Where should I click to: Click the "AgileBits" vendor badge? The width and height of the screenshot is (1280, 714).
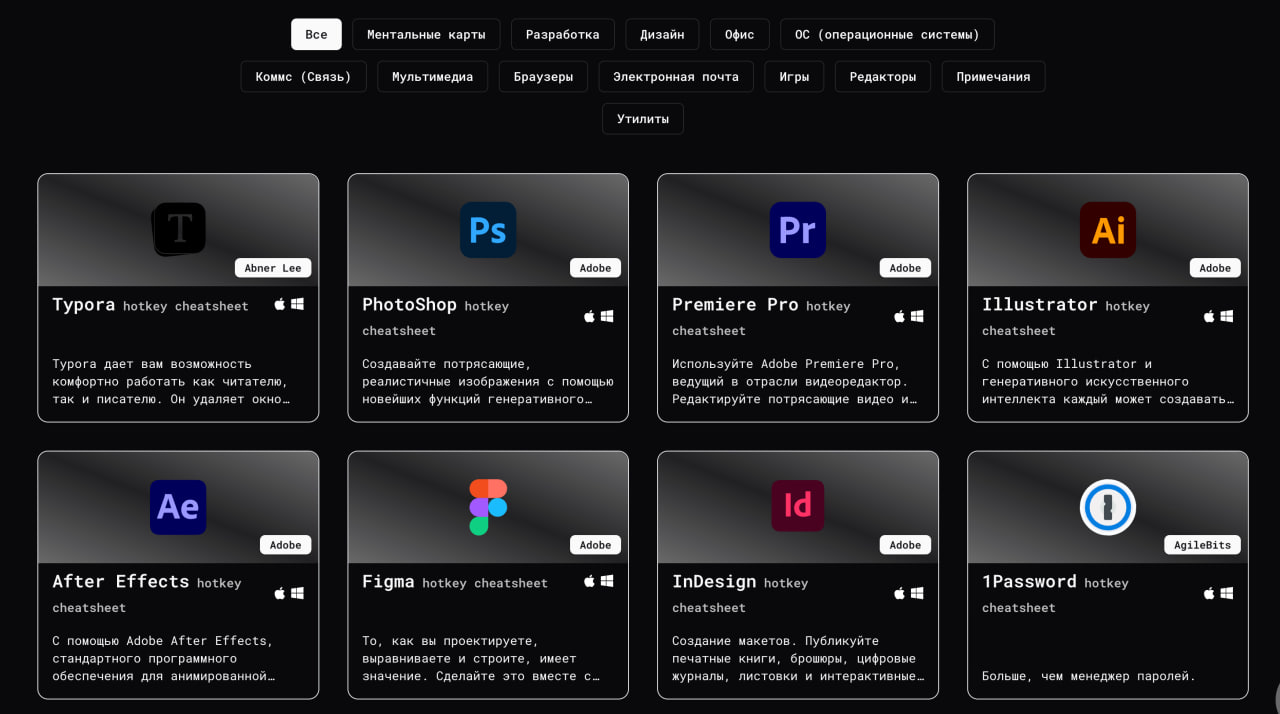click(1202, 545)
